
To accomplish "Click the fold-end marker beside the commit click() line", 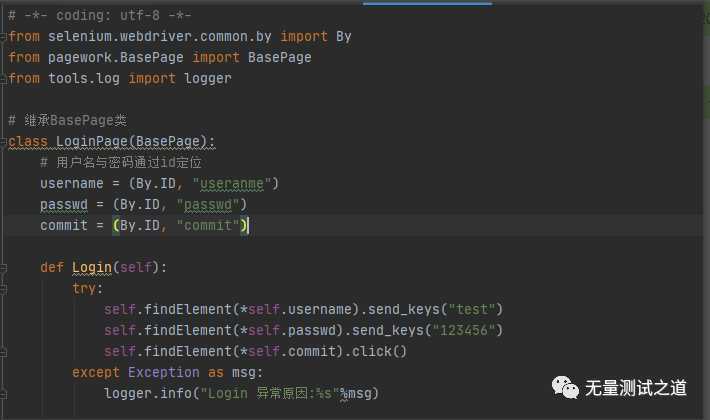I will tap(3, 352).
